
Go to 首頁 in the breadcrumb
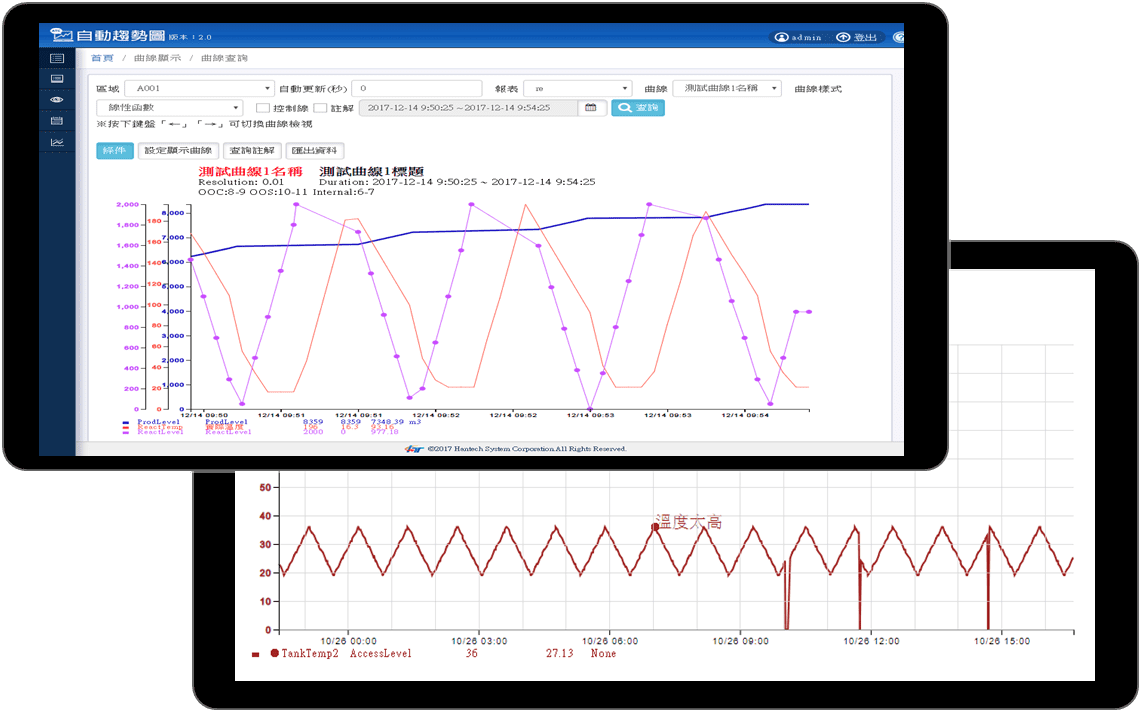[102, 59]
